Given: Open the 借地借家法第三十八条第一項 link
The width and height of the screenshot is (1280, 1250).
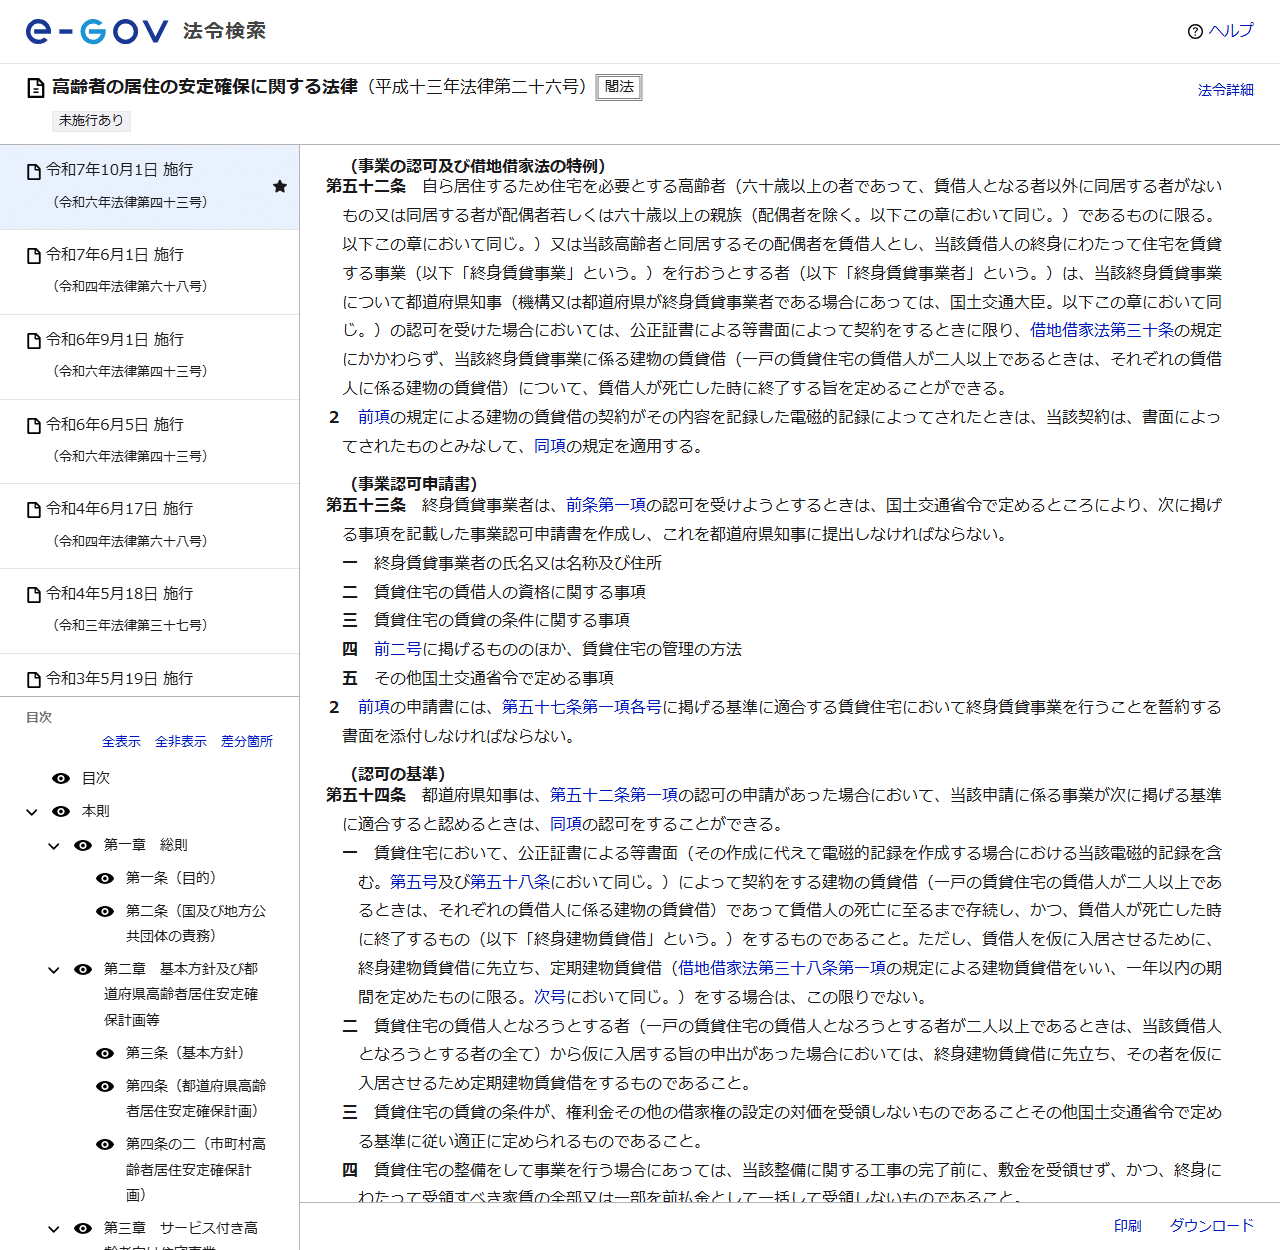Looking at the screenshot, I should (782, 968).
